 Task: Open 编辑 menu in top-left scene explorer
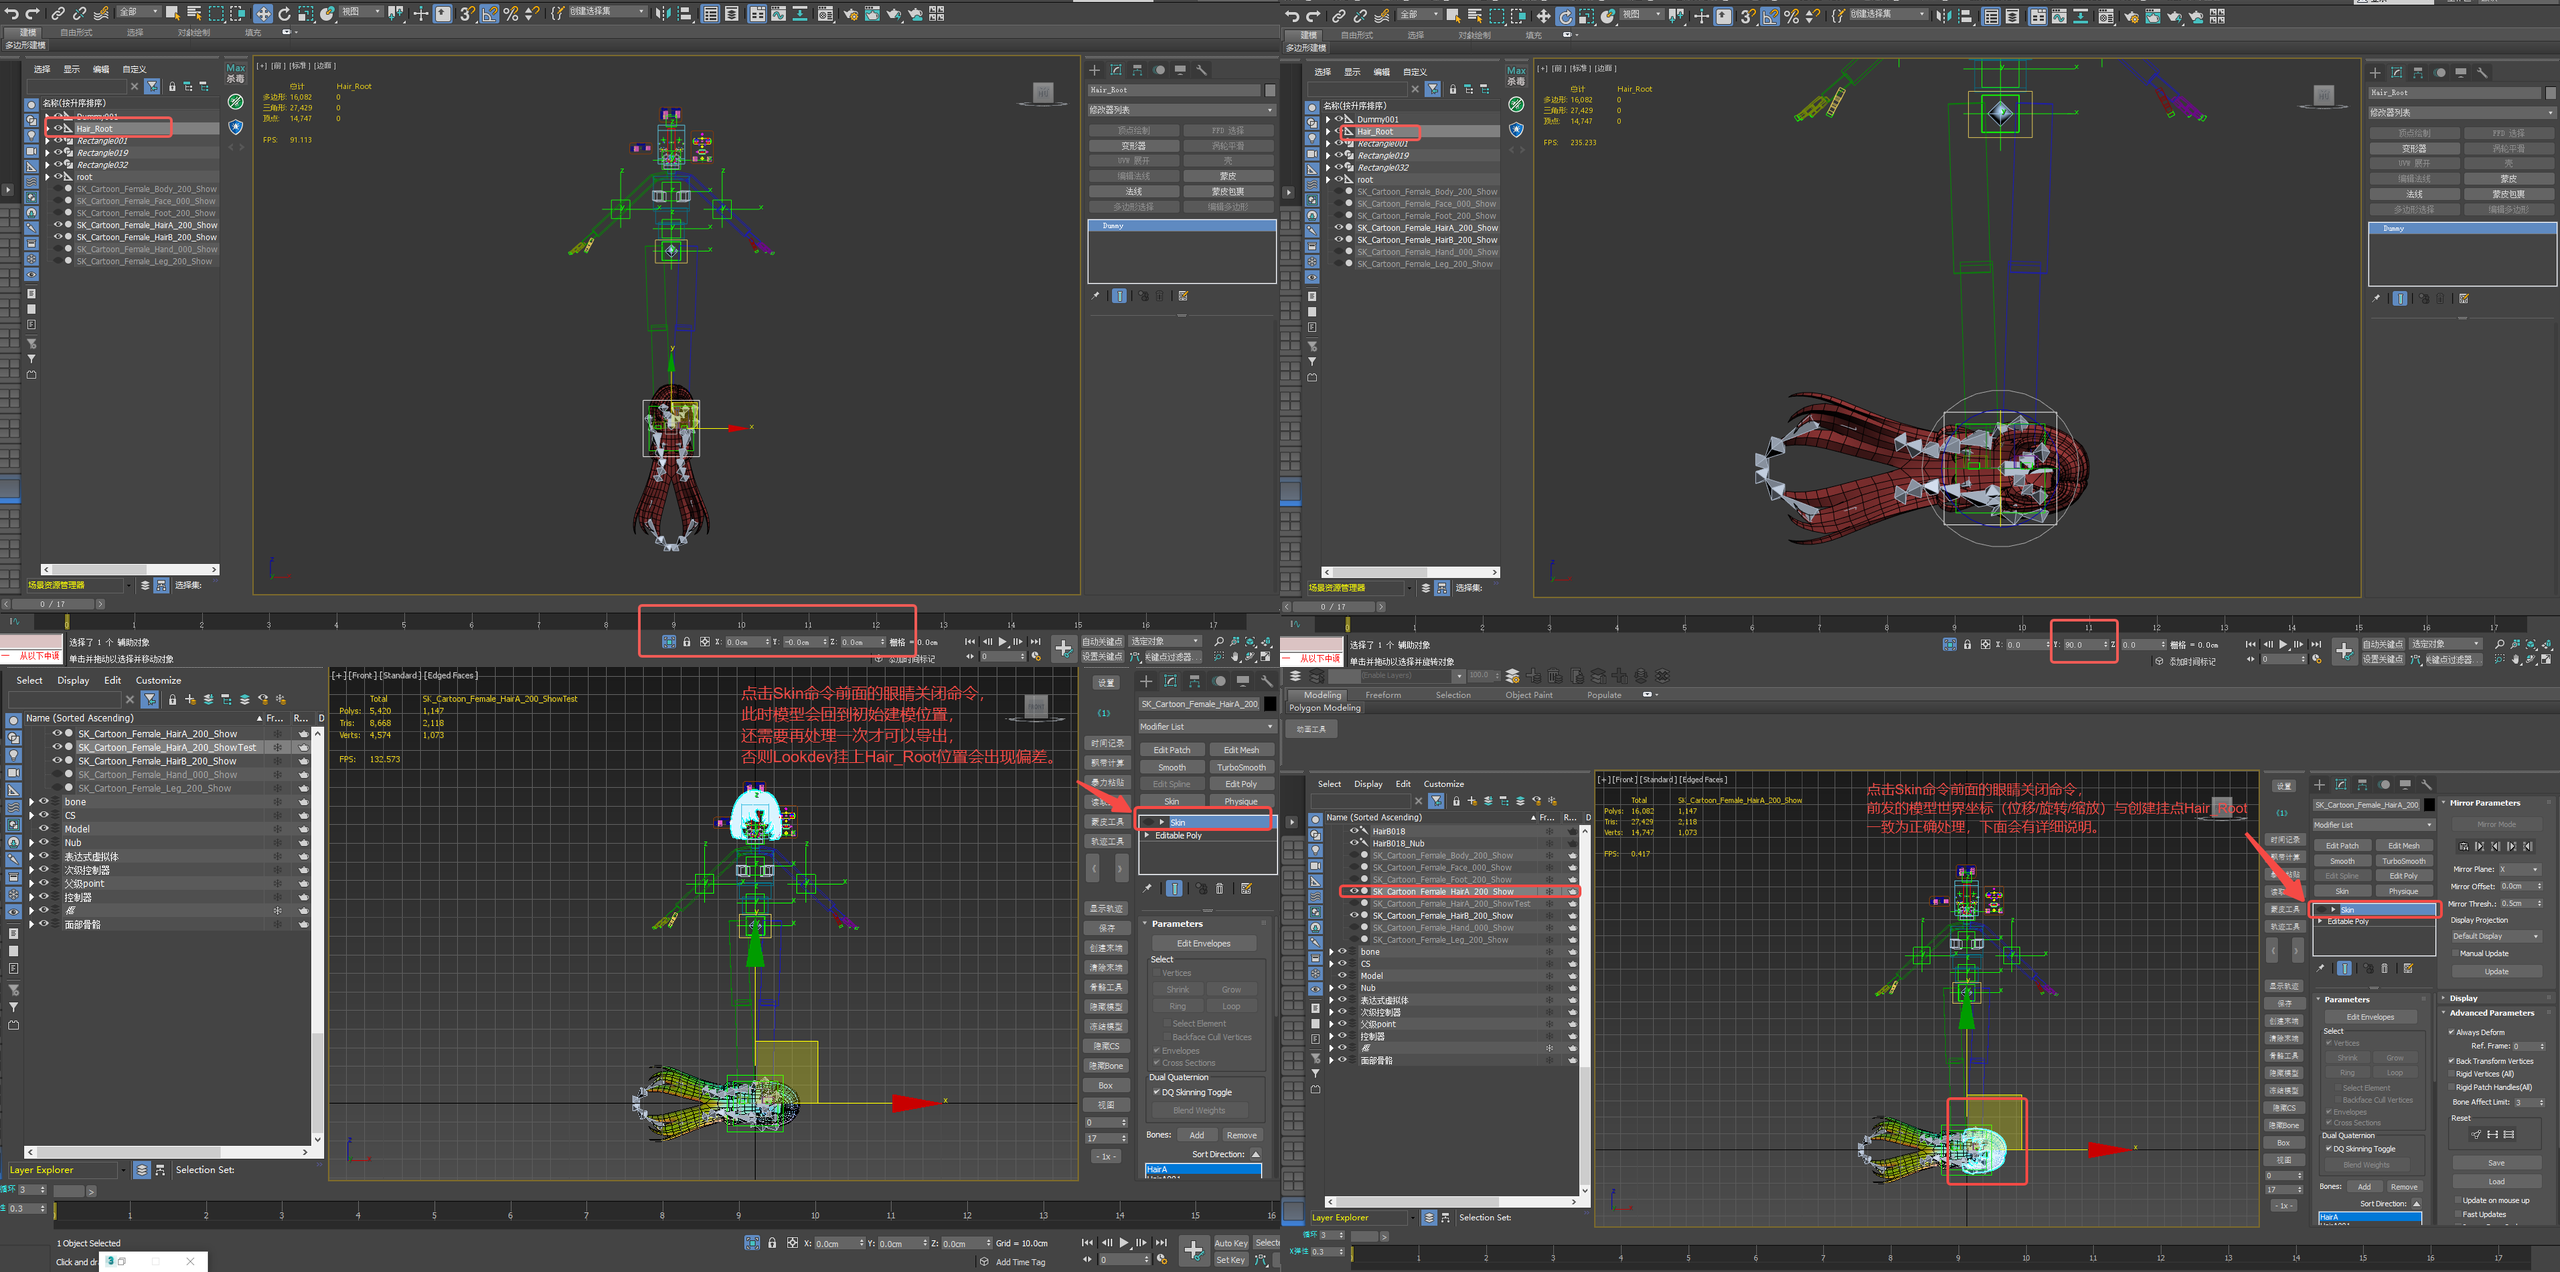tap(101, 70)
